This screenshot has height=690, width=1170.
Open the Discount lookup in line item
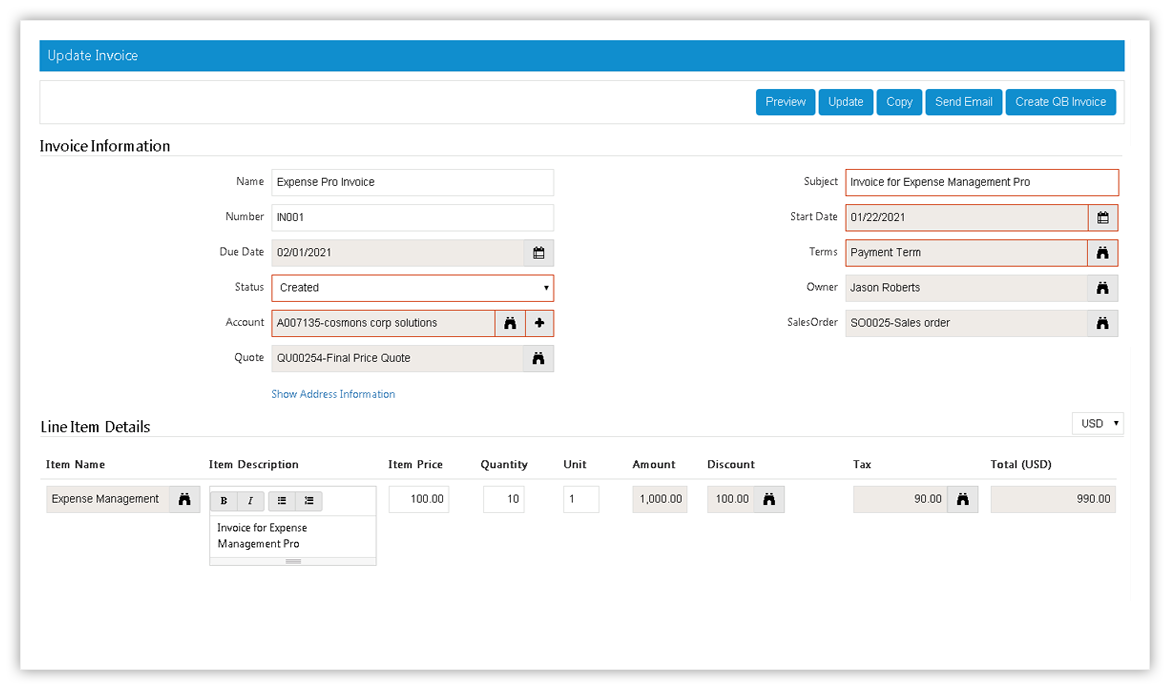[769, 499]
